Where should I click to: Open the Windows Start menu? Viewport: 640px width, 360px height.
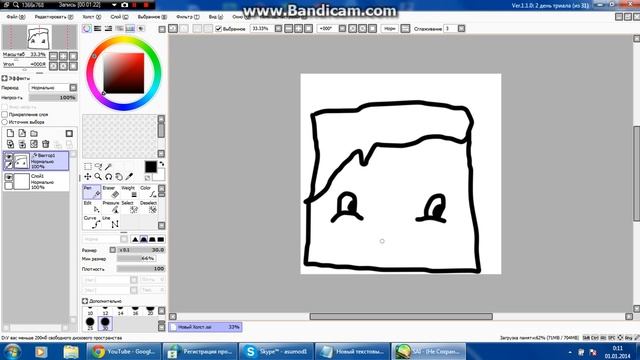[x=13, y=351]
